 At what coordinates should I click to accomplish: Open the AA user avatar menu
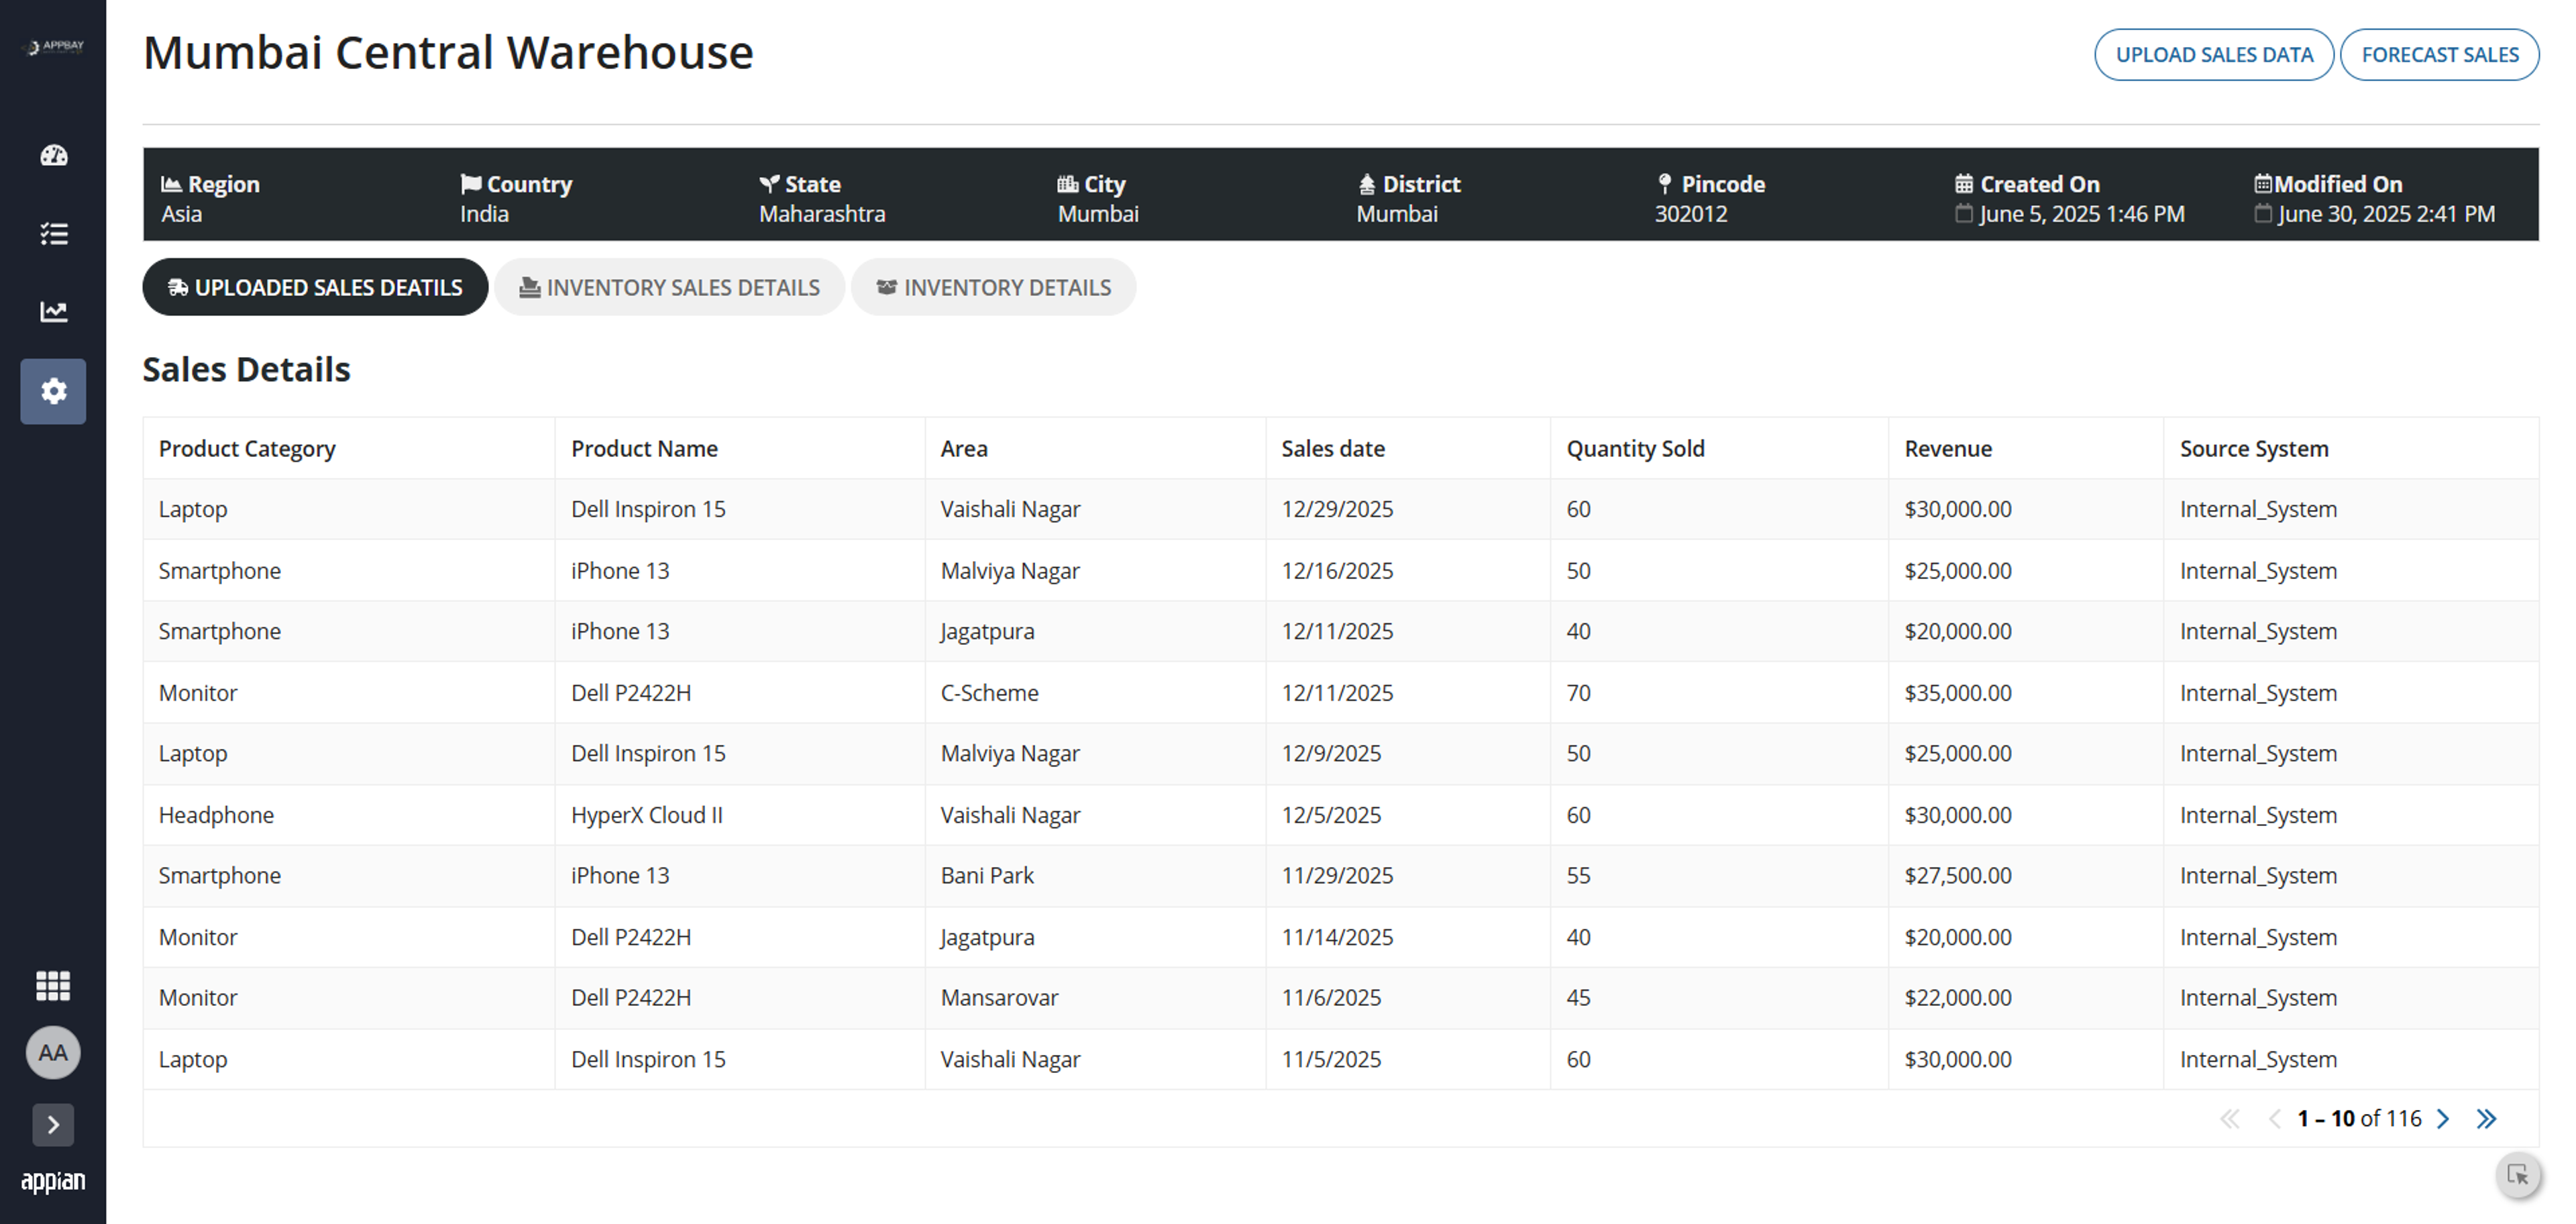click(x=53, y=1052)
